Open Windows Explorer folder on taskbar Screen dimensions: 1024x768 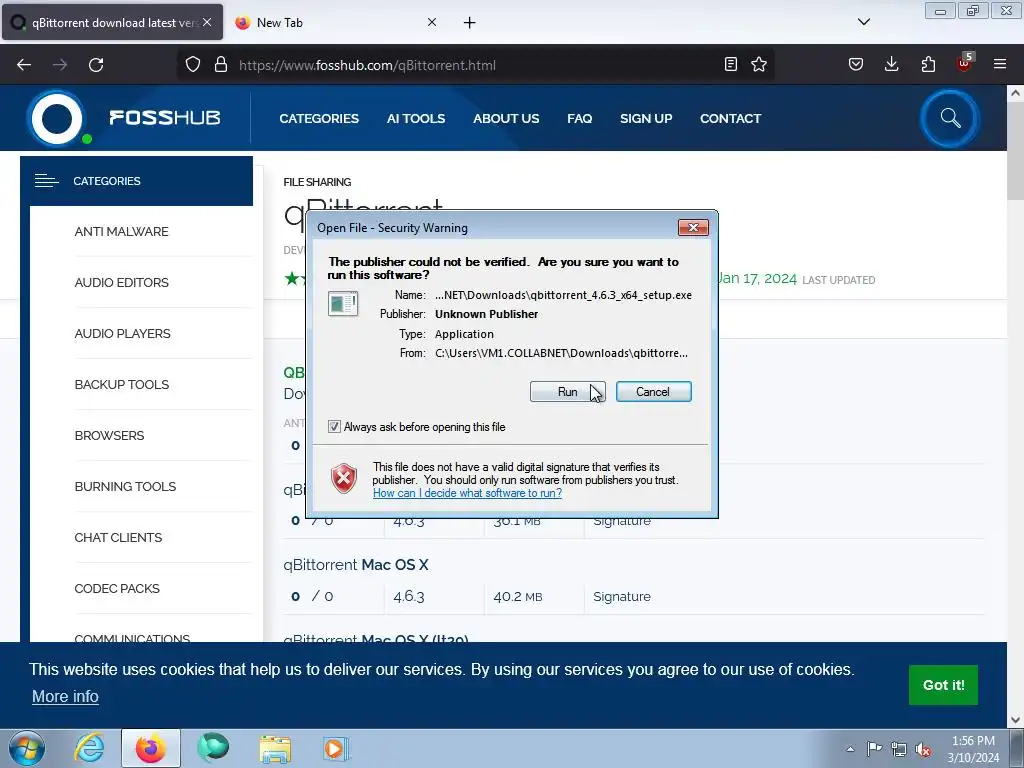pyautogui.click(x=275, y=748)
